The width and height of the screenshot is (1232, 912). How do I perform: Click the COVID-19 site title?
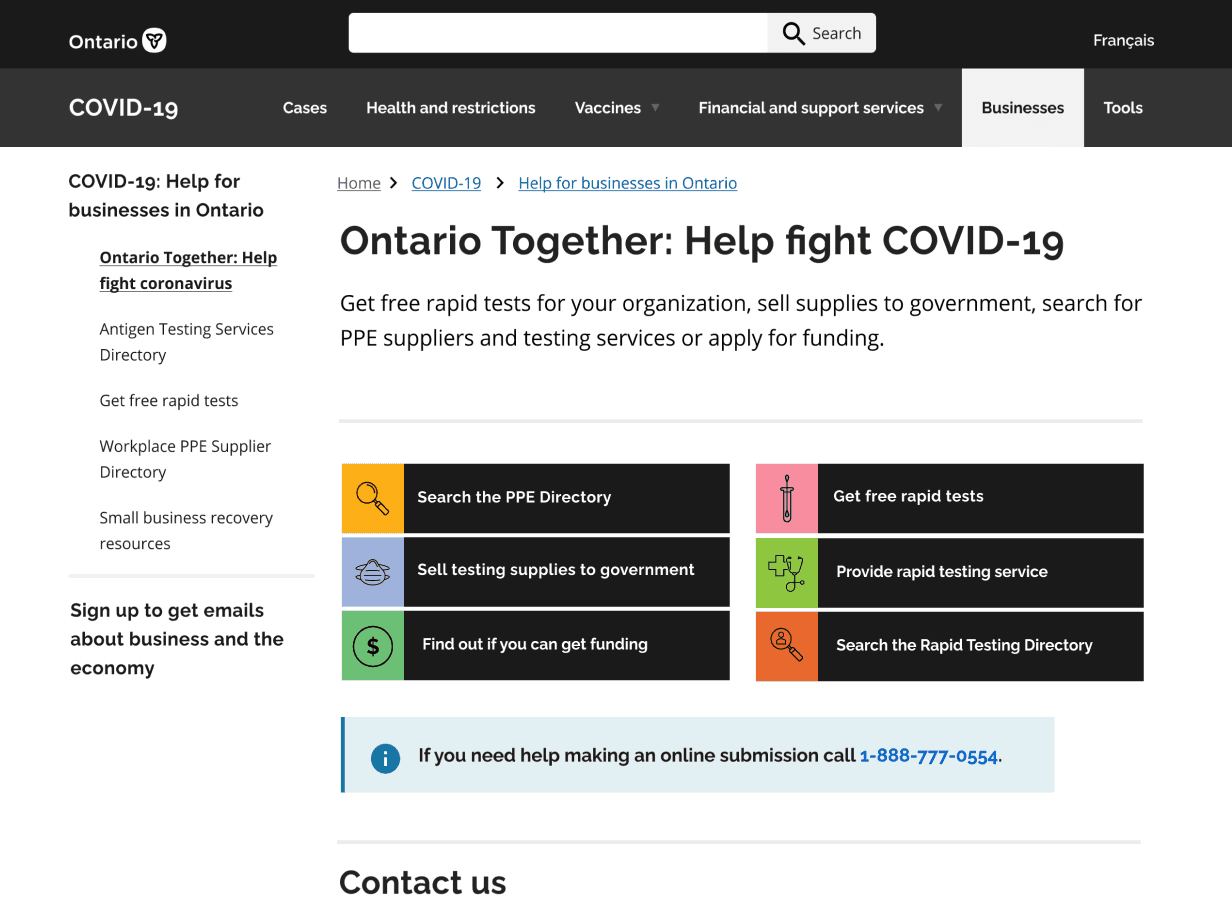click(x=124, y=108)
